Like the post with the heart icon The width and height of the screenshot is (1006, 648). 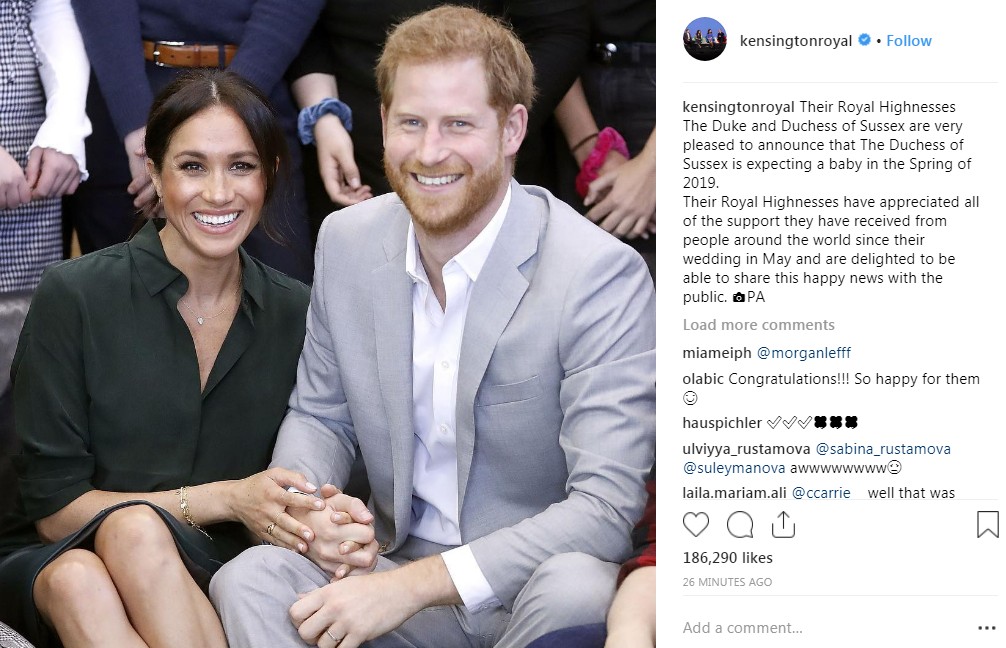point(695,525)
